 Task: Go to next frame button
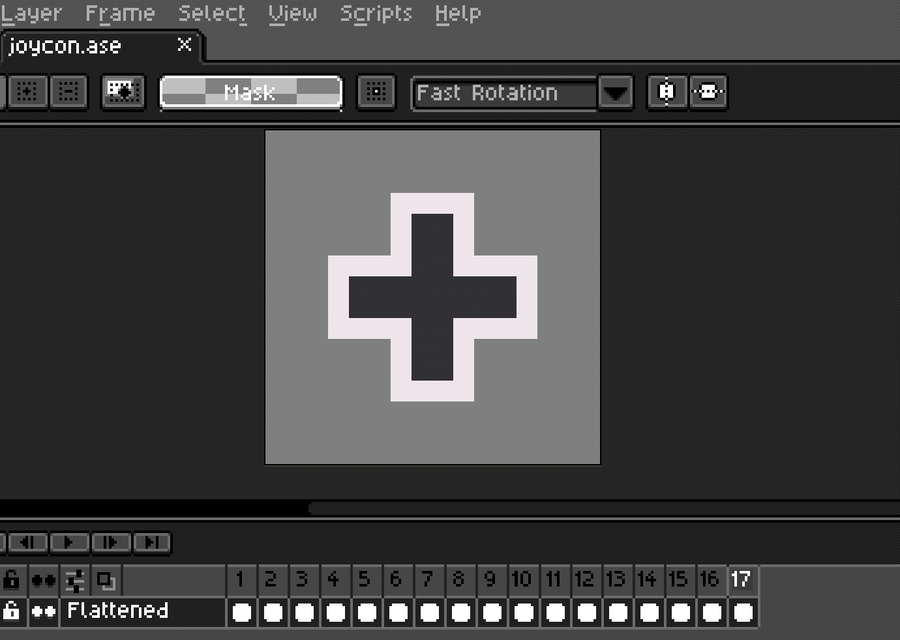point(110,542)
